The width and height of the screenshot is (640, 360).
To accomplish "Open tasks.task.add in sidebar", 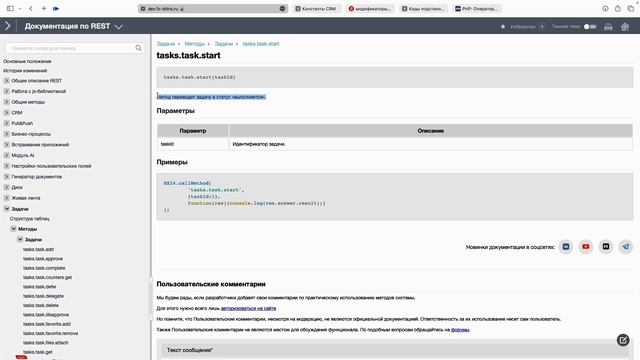I will (38, 249).
